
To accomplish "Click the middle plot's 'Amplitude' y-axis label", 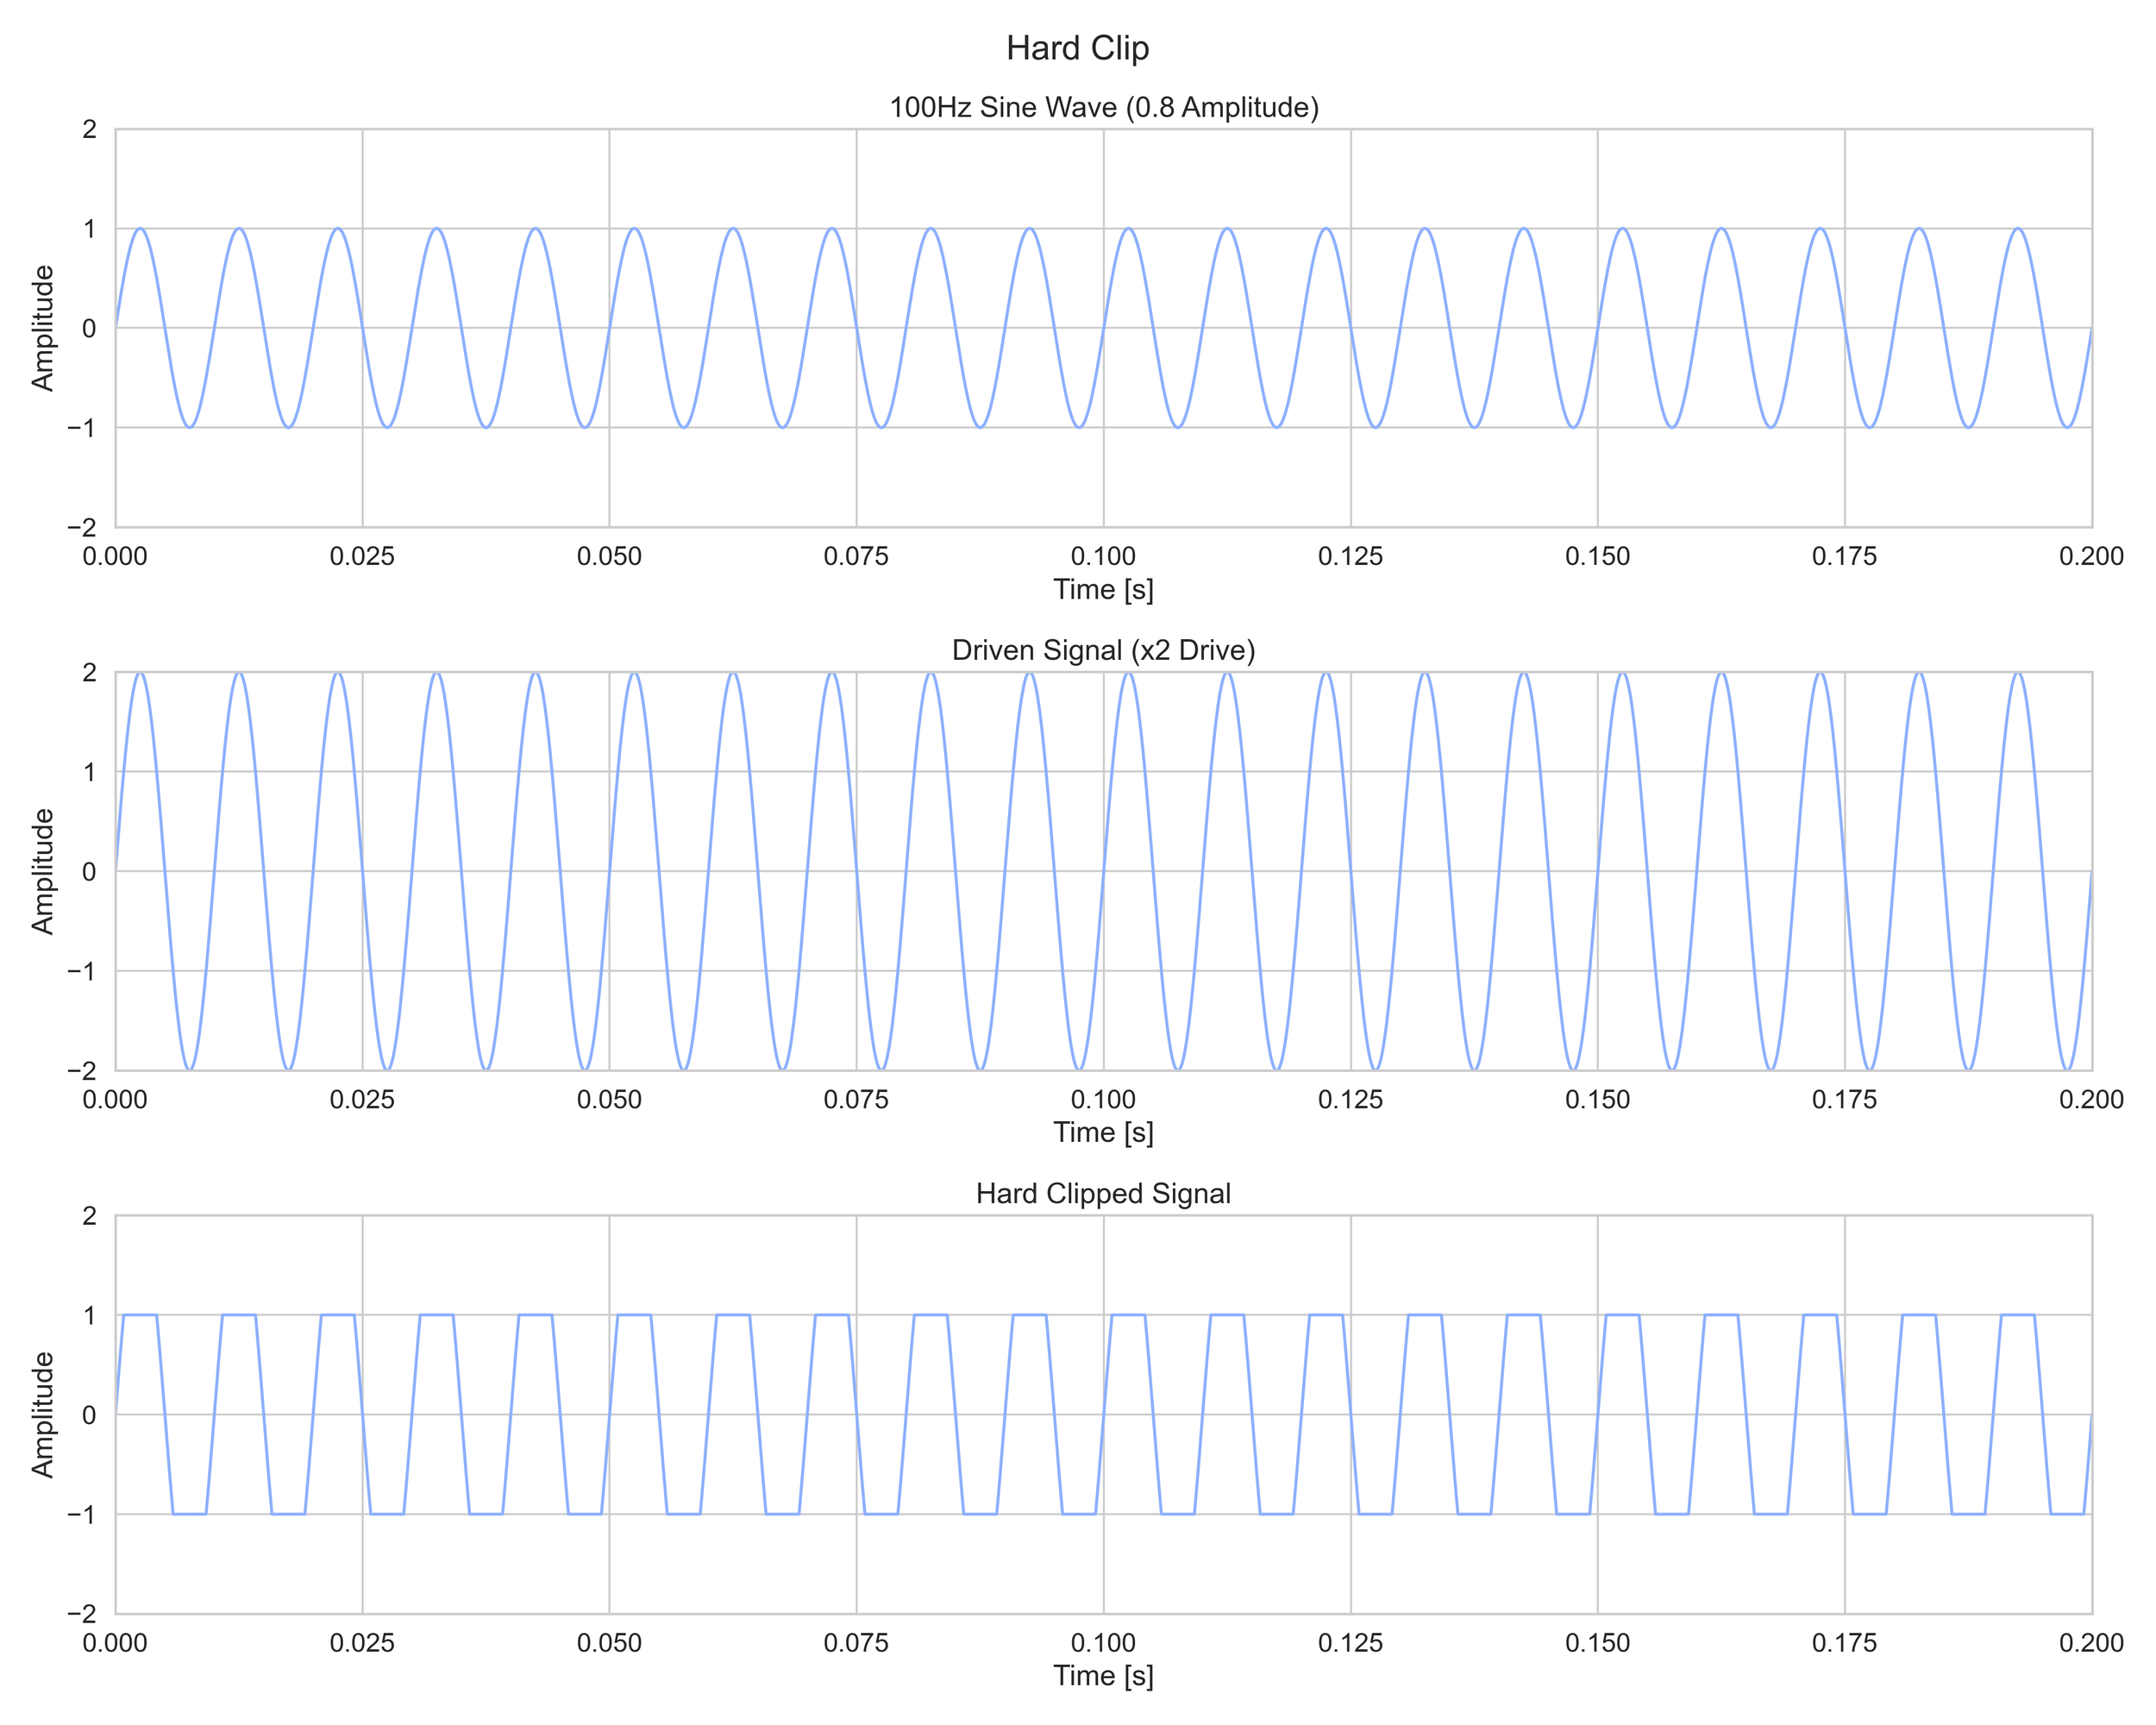I will [x=42, y=871].
